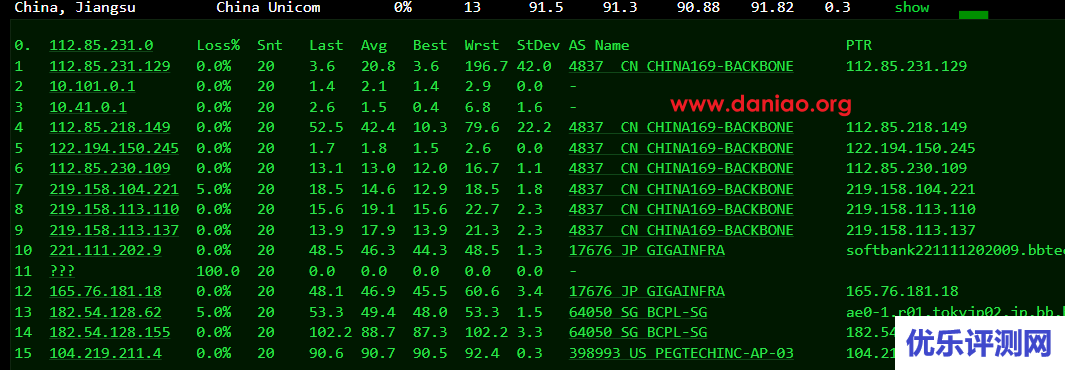Viewport: 1065px width, 370px height.
Task: Open AS 64050 SG BCPL-SG link on hop 13
Action: tap(638, 312)
